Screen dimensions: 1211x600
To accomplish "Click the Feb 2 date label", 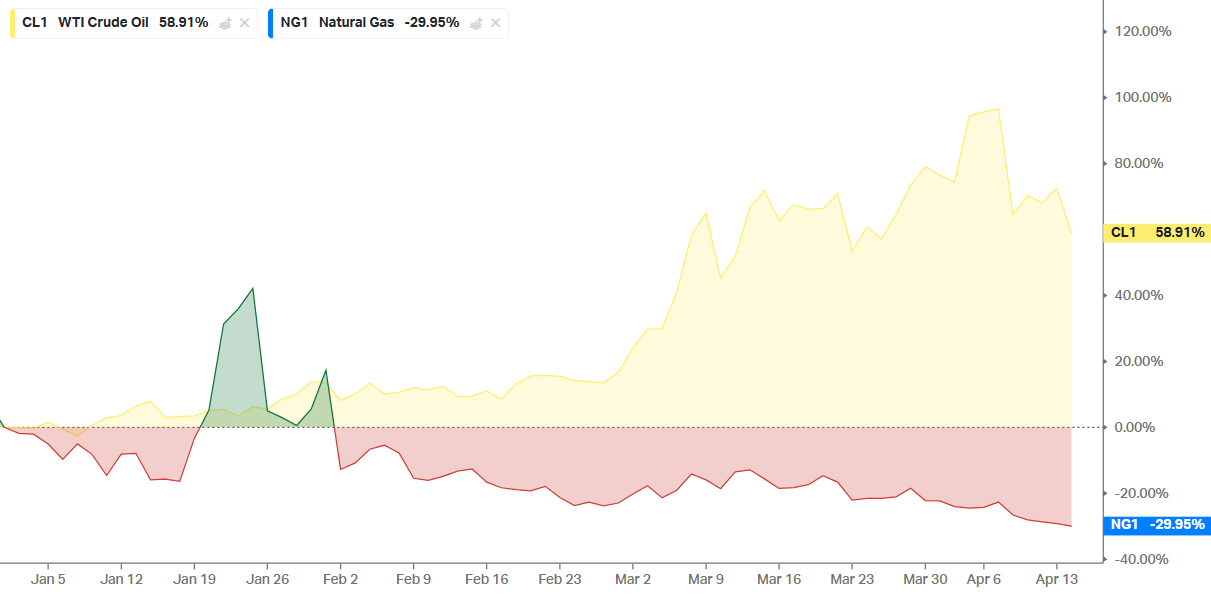I will click(341, 579).
